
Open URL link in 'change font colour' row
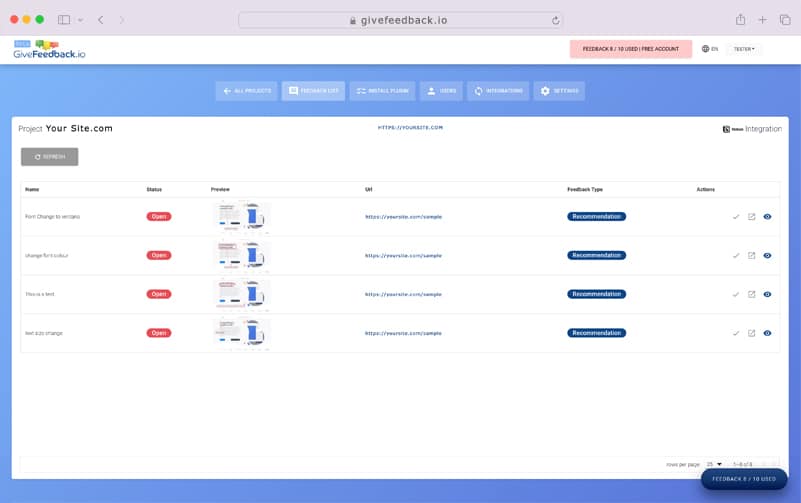(x=403, y=256)
